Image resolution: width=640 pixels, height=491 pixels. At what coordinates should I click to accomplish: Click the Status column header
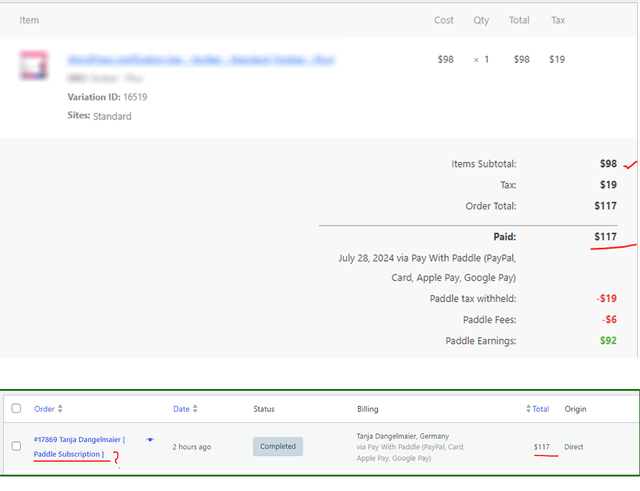tap(264, 409)
